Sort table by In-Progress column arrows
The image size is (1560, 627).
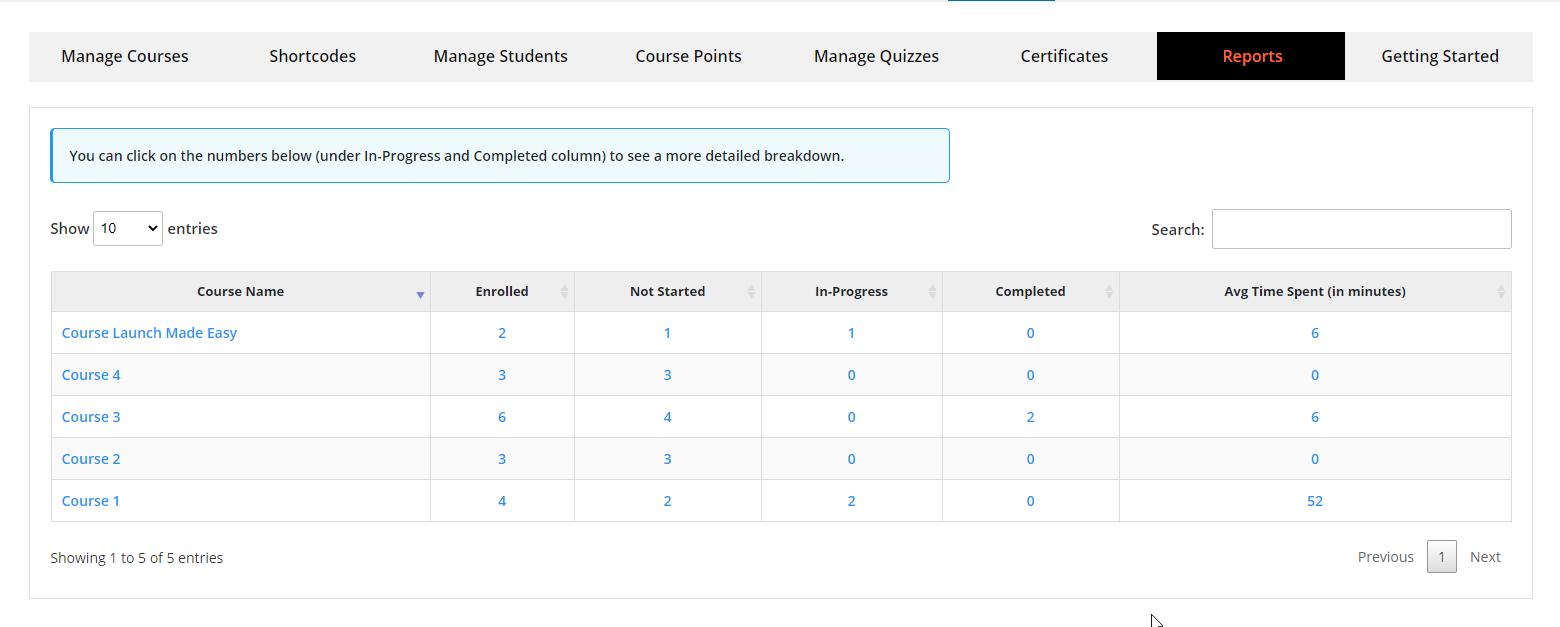932,292
